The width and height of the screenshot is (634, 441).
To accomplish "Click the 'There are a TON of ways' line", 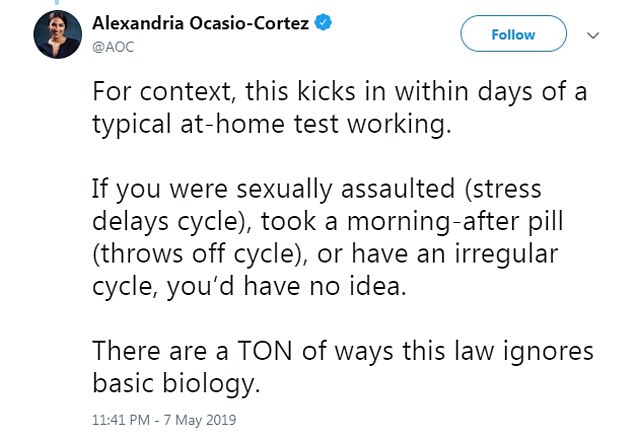I will coord(343,351).
